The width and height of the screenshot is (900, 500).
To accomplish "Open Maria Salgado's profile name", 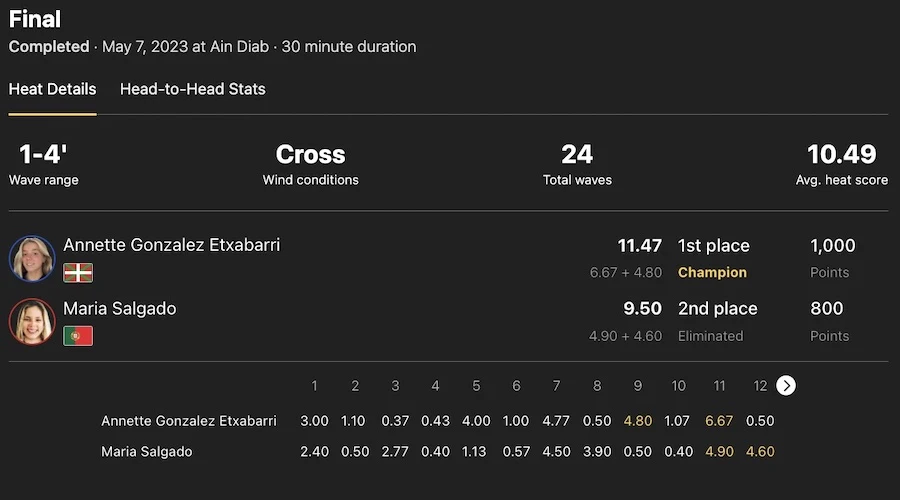I will (120, 308).
